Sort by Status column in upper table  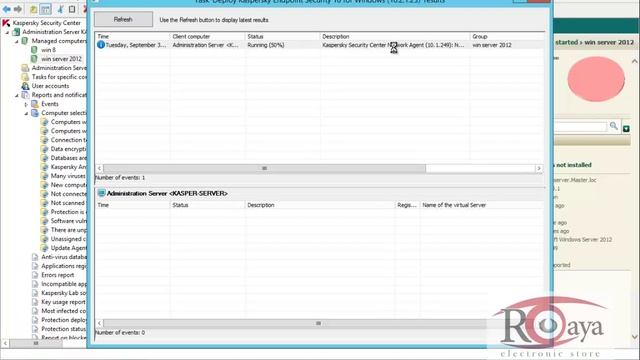click(x=282, y=36)
